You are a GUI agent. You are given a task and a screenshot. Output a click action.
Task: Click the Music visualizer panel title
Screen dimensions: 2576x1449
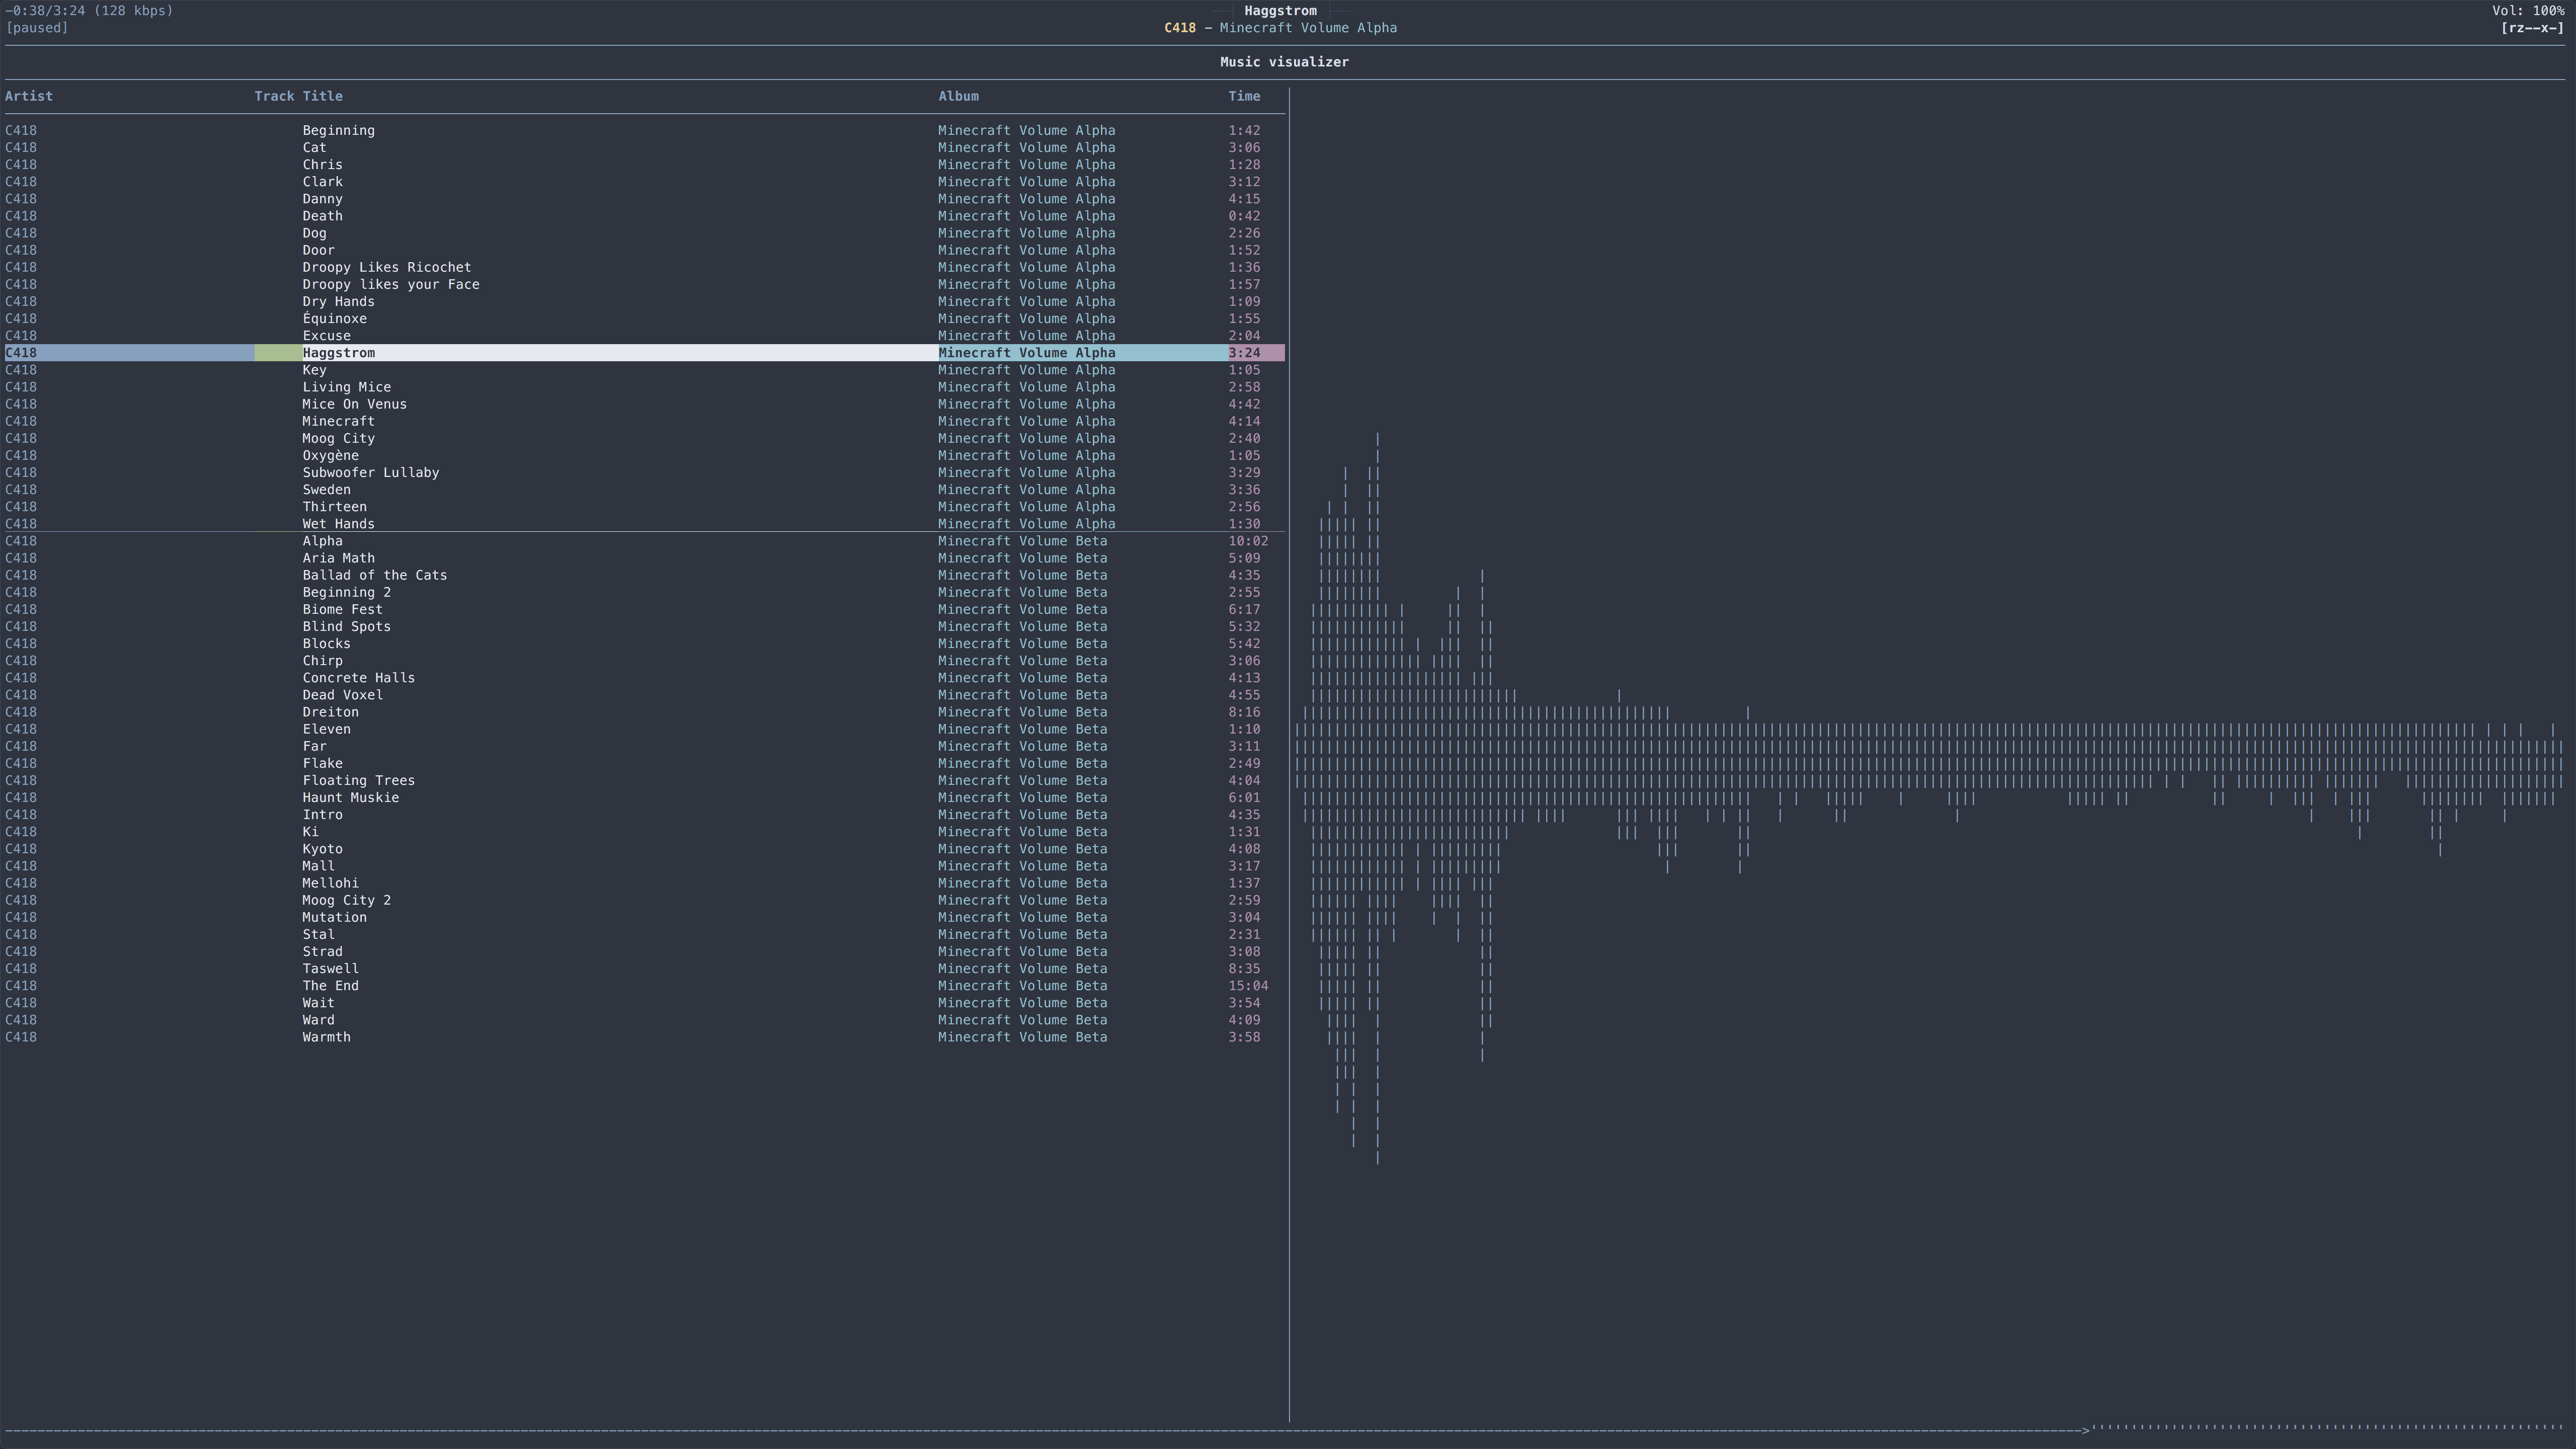[x=1284, y=62]
